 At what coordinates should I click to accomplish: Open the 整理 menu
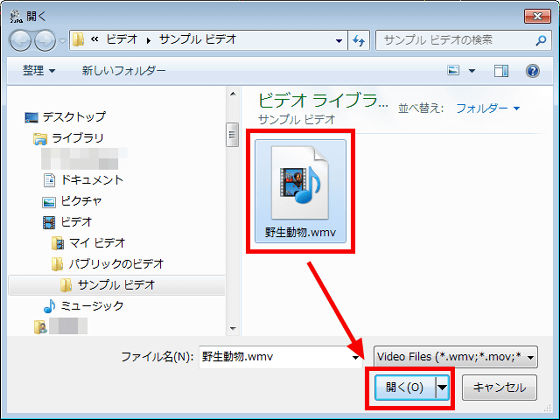click(x=39, y=70)
